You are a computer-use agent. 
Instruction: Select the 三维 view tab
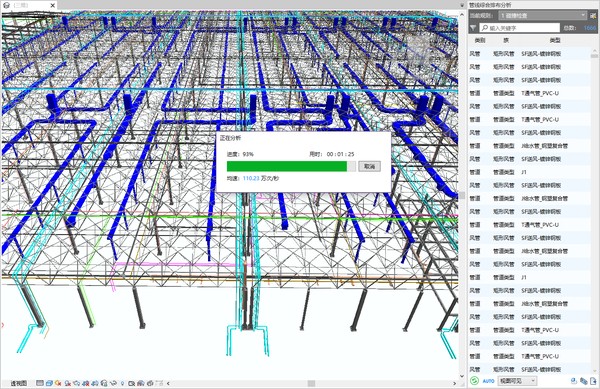pyautogui.click(x=21, y=5)
